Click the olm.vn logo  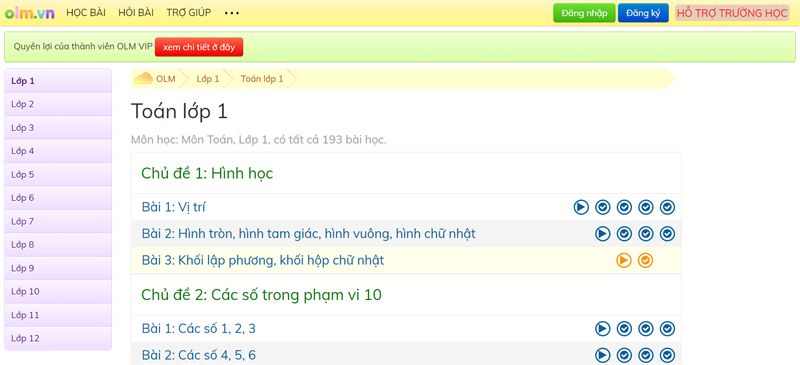tap(30, 13)
